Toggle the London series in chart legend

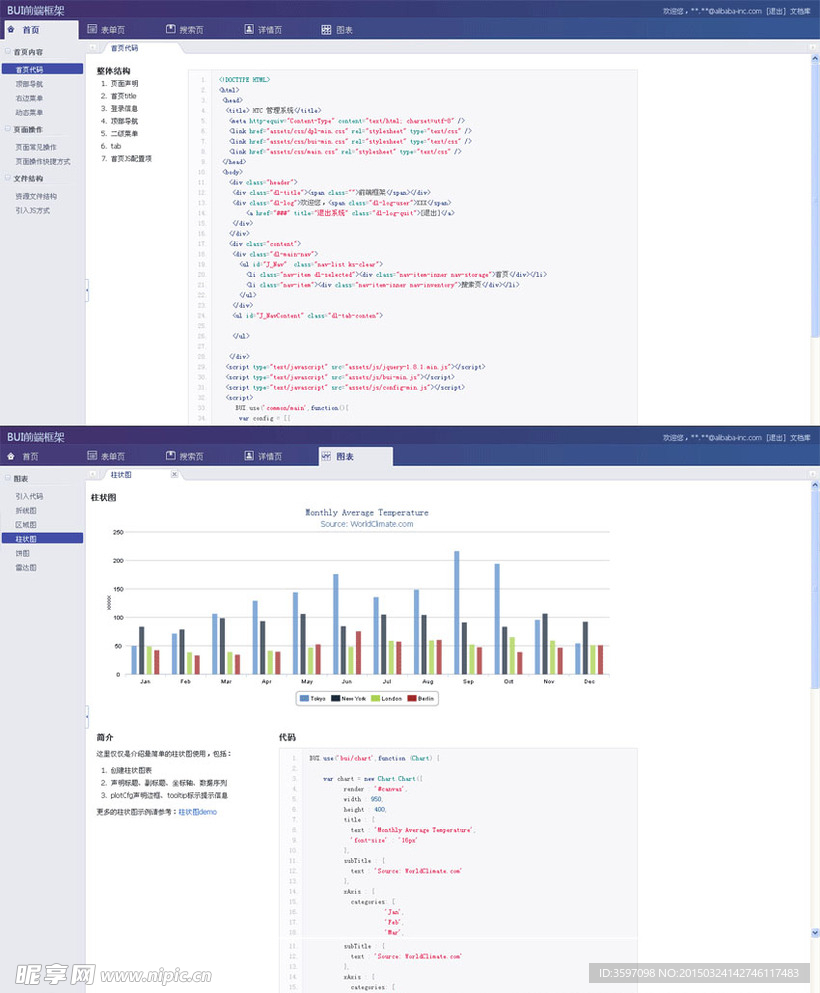click(387, 699)
